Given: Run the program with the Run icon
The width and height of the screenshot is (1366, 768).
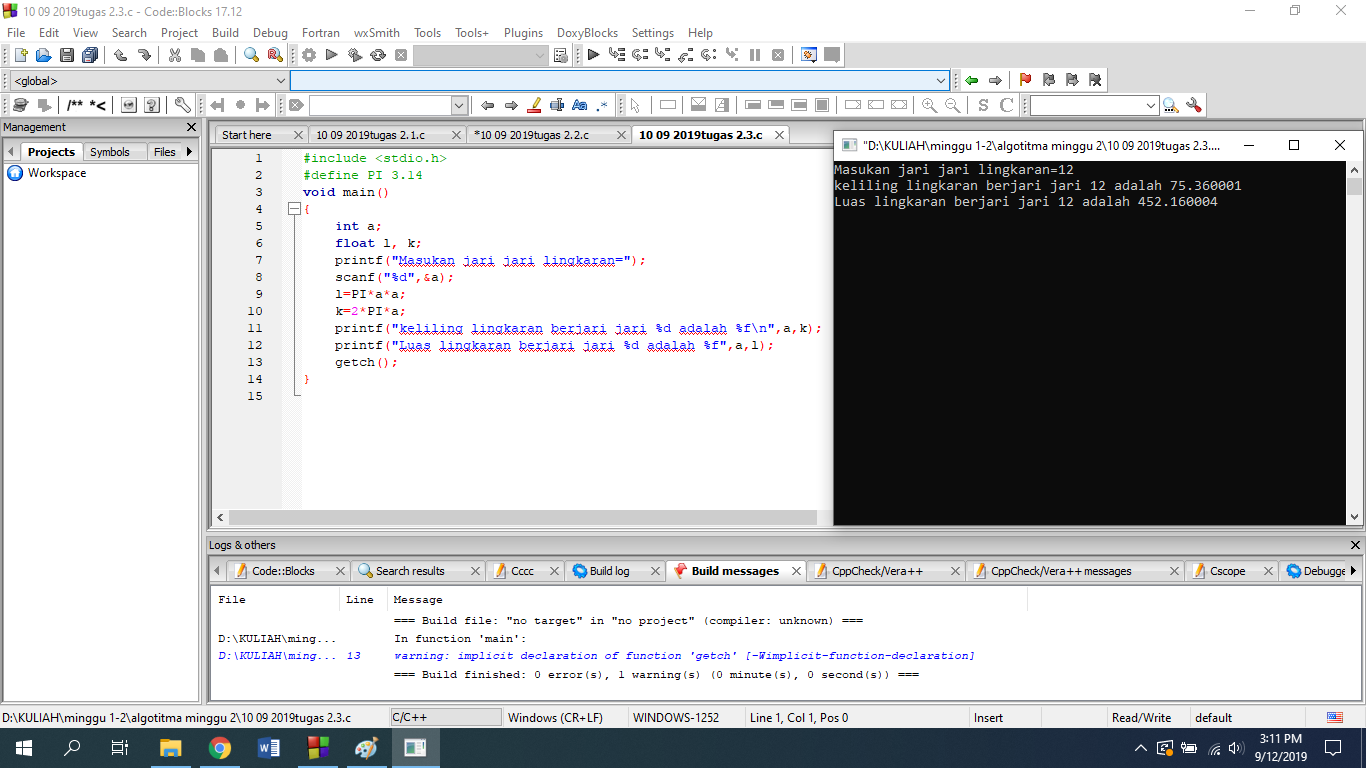Looking at the screenshot, I should 332,55.
